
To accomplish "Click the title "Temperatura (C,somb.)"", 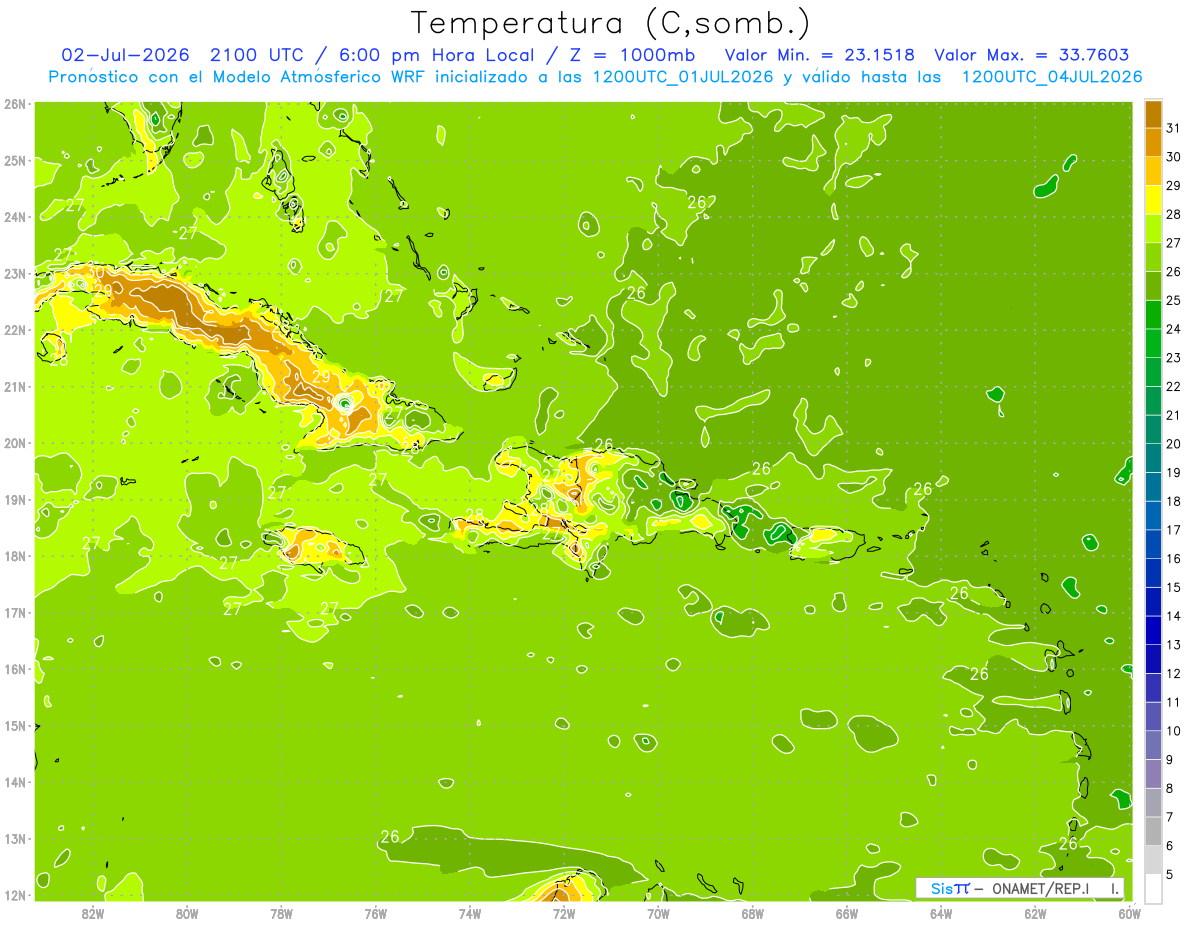I will (611, 23).
